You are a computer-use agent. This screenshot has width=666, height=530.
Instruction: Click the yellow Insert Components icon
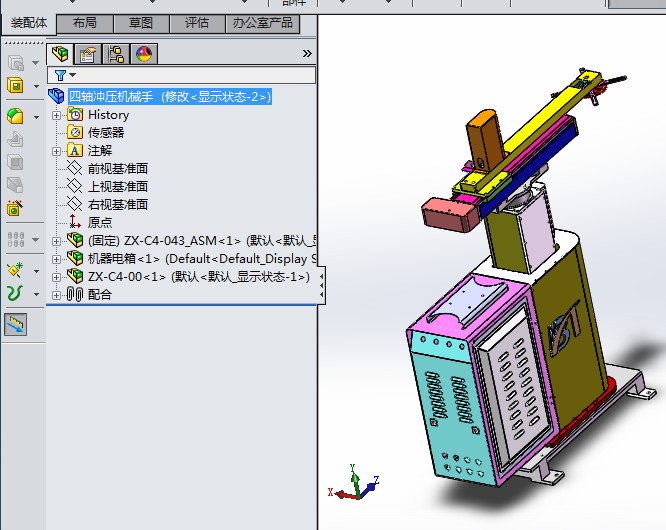pos(16,85)
